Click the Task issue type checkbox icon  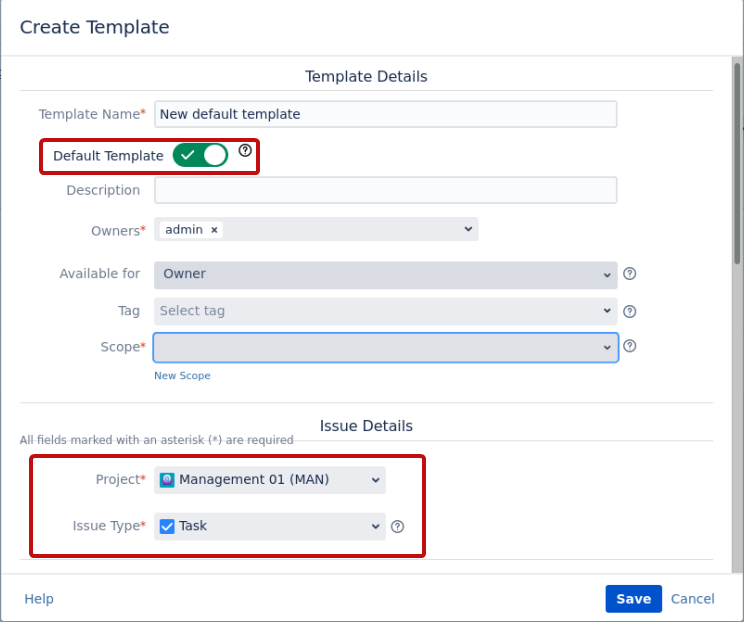click(x=167, y=526)
